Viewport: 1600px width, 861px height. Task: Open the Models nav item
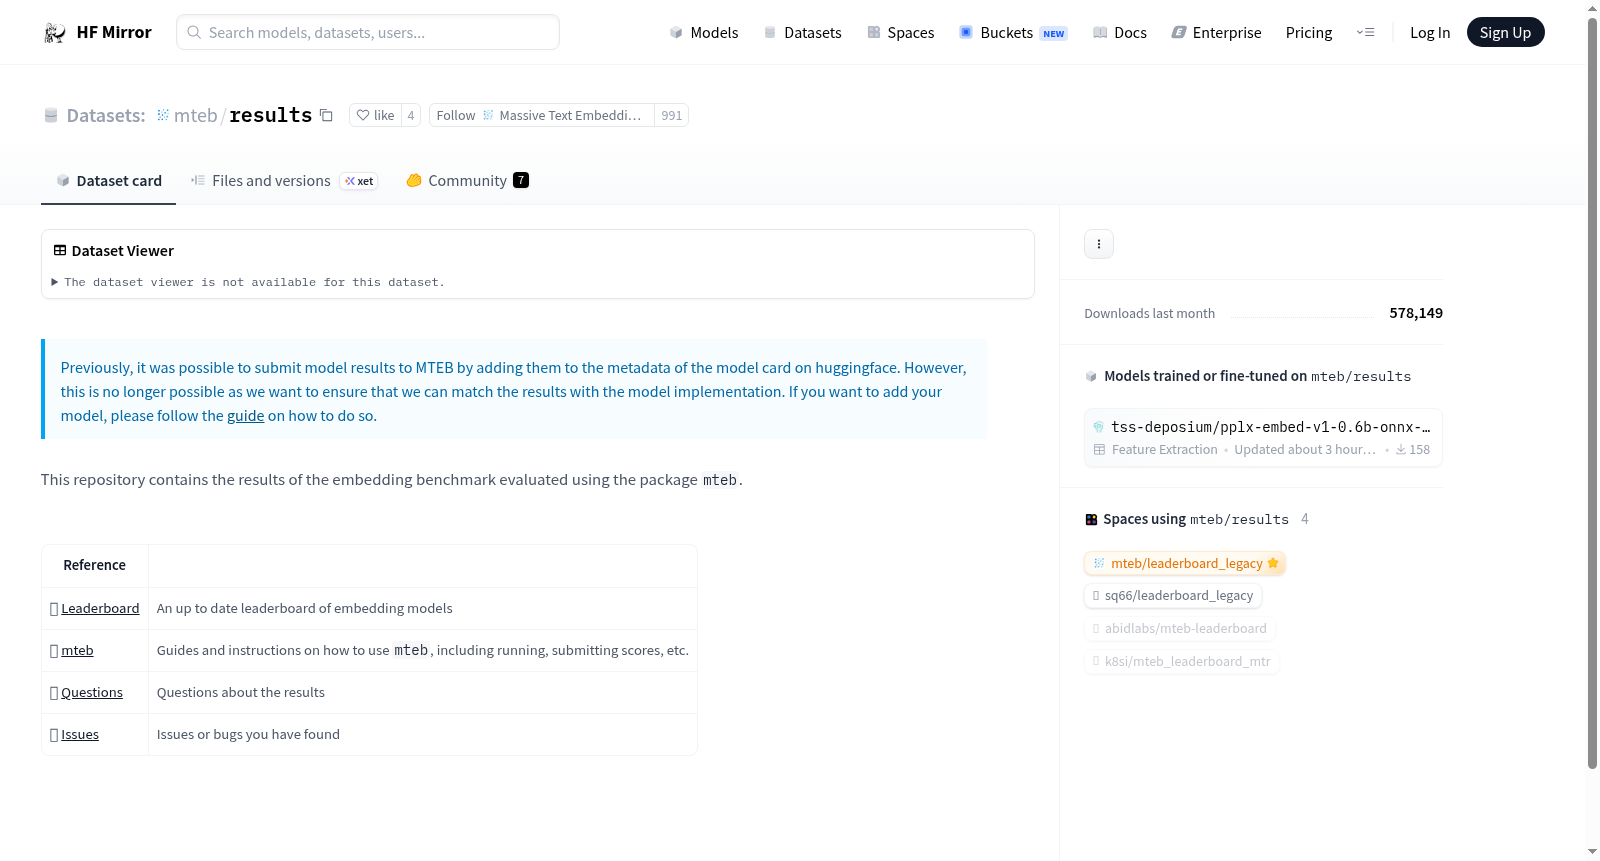pyautogui.click(x=704, y=32)
